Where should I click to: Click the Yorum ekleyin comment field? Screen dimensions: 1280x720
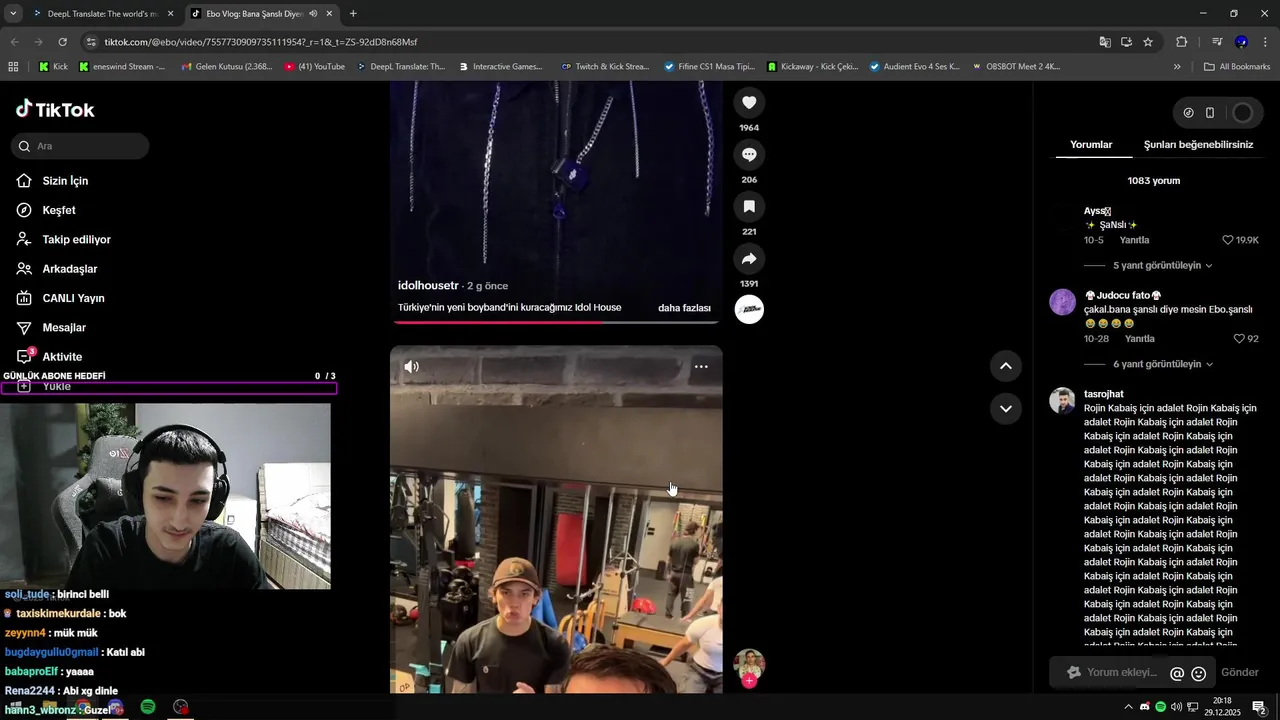(1122, 673)
